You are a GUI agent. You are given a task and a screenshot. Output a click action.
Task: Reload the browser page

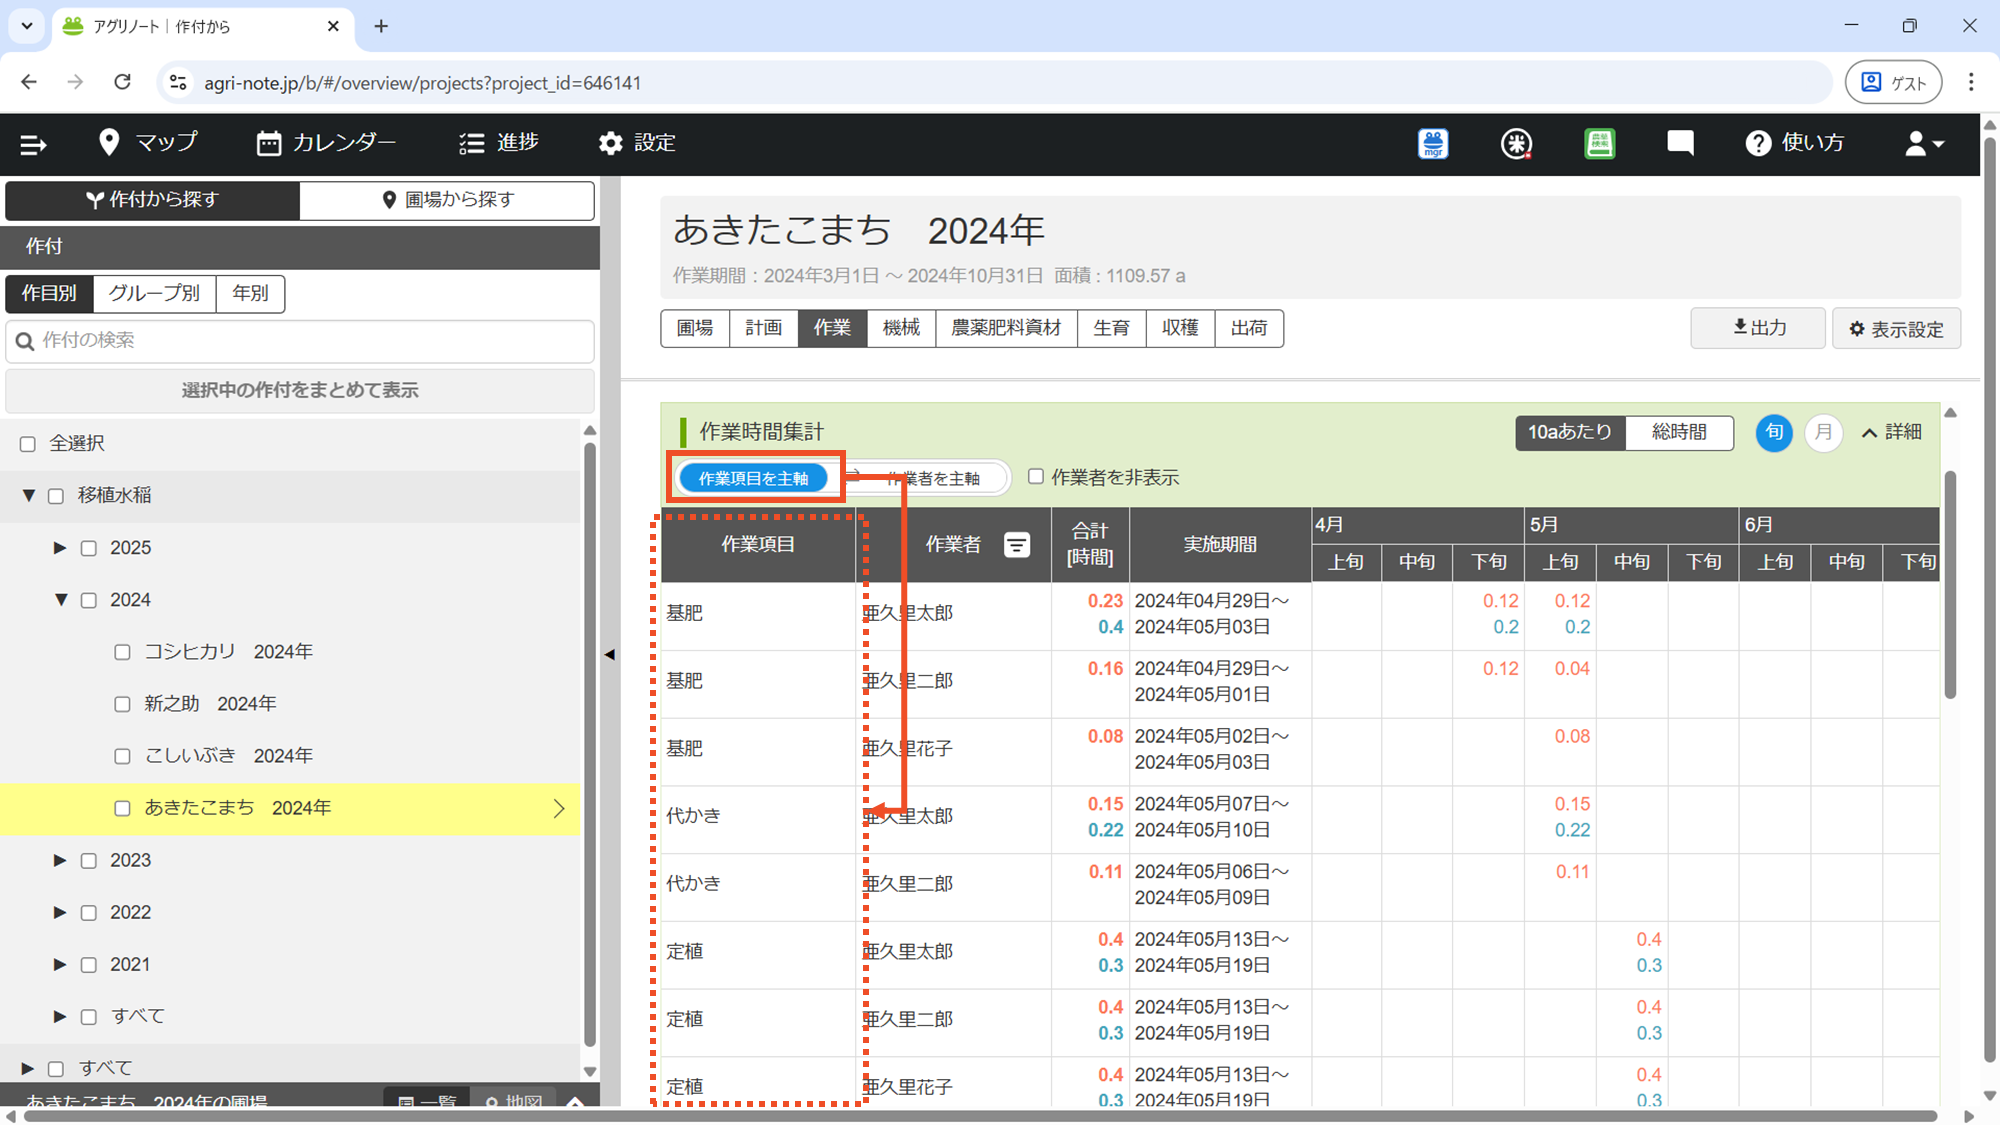point(122,82)
